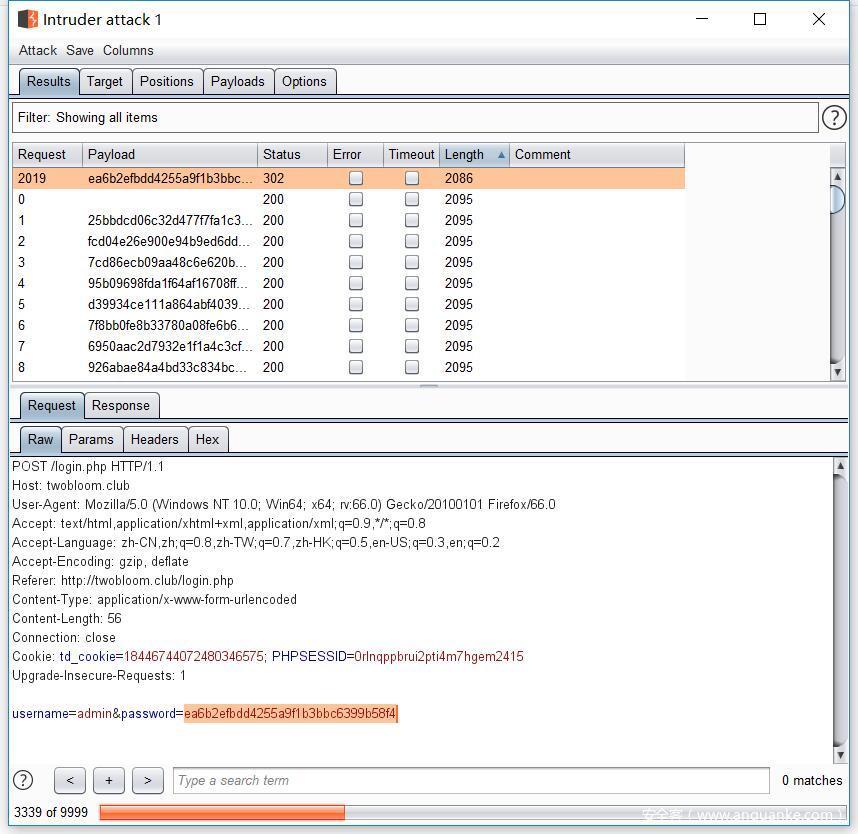Viewport: 858px width, 834px height.
Task: Open the Response tab
Action: pyautogui.click(x=120, y=406)
